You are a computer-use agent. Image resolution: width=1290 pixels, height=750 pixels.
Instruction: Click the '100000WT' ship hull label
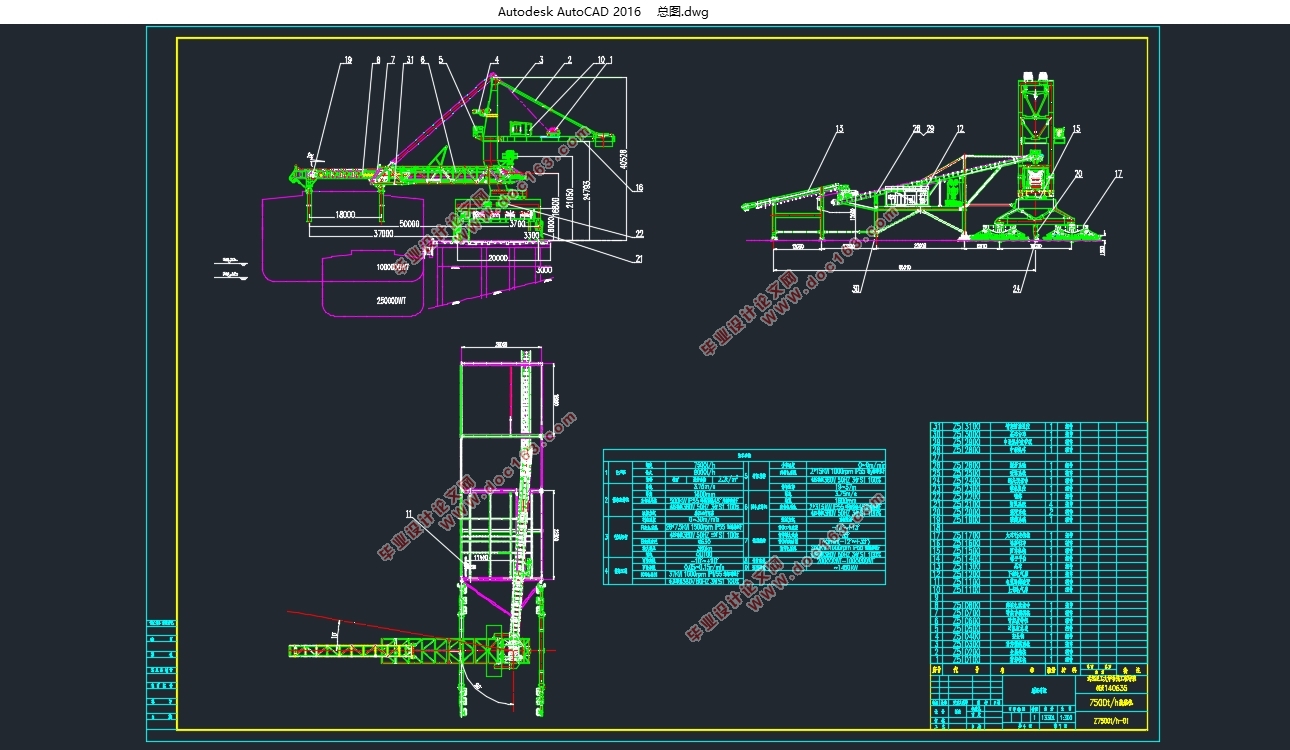pos(391,268)
